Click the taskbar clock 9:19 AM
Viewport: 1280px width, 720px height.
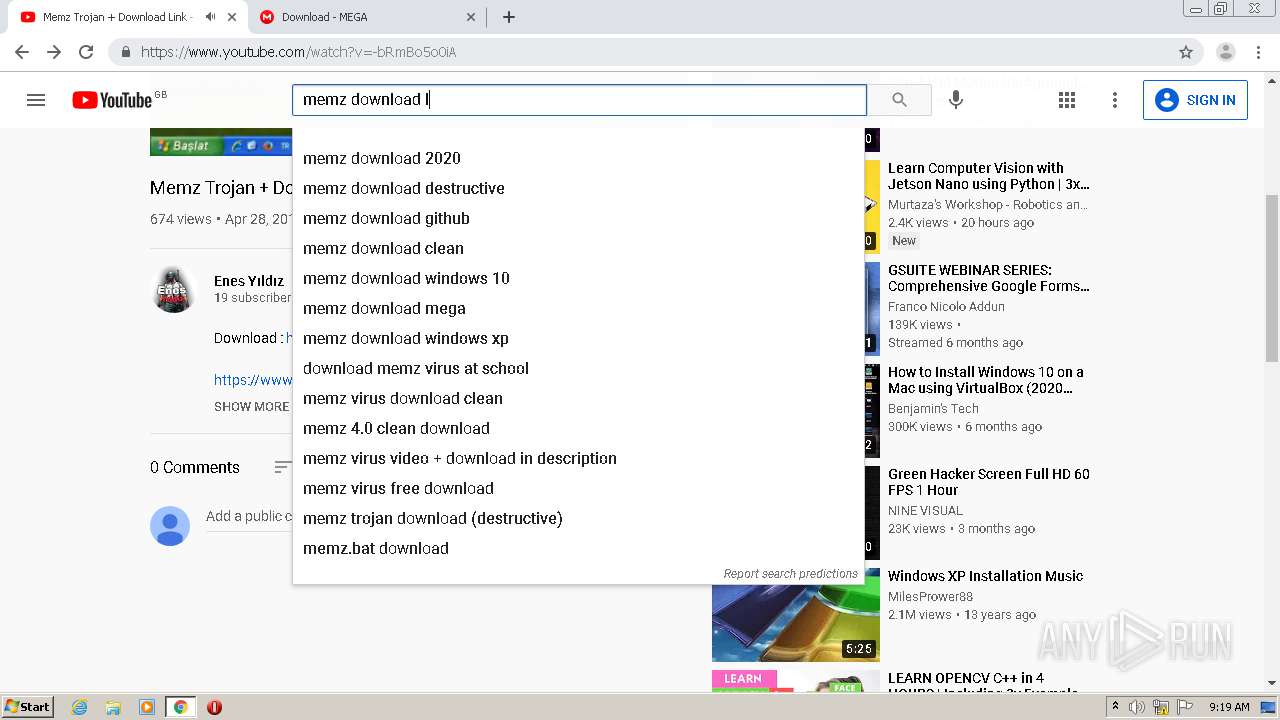[x=1229, y=707]
